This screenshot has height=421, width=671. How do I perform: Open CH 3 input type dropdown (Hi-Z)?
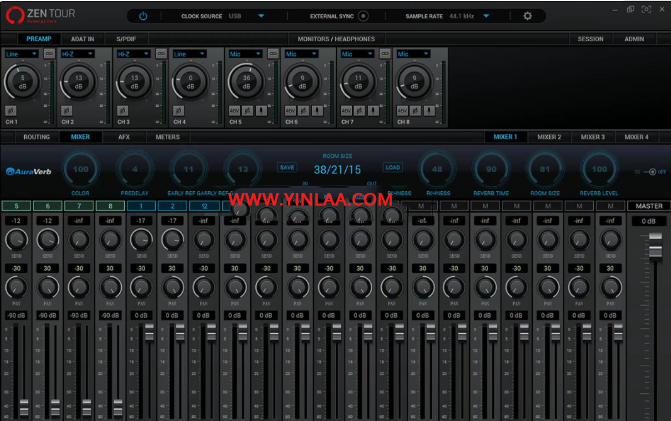(134, 54)
